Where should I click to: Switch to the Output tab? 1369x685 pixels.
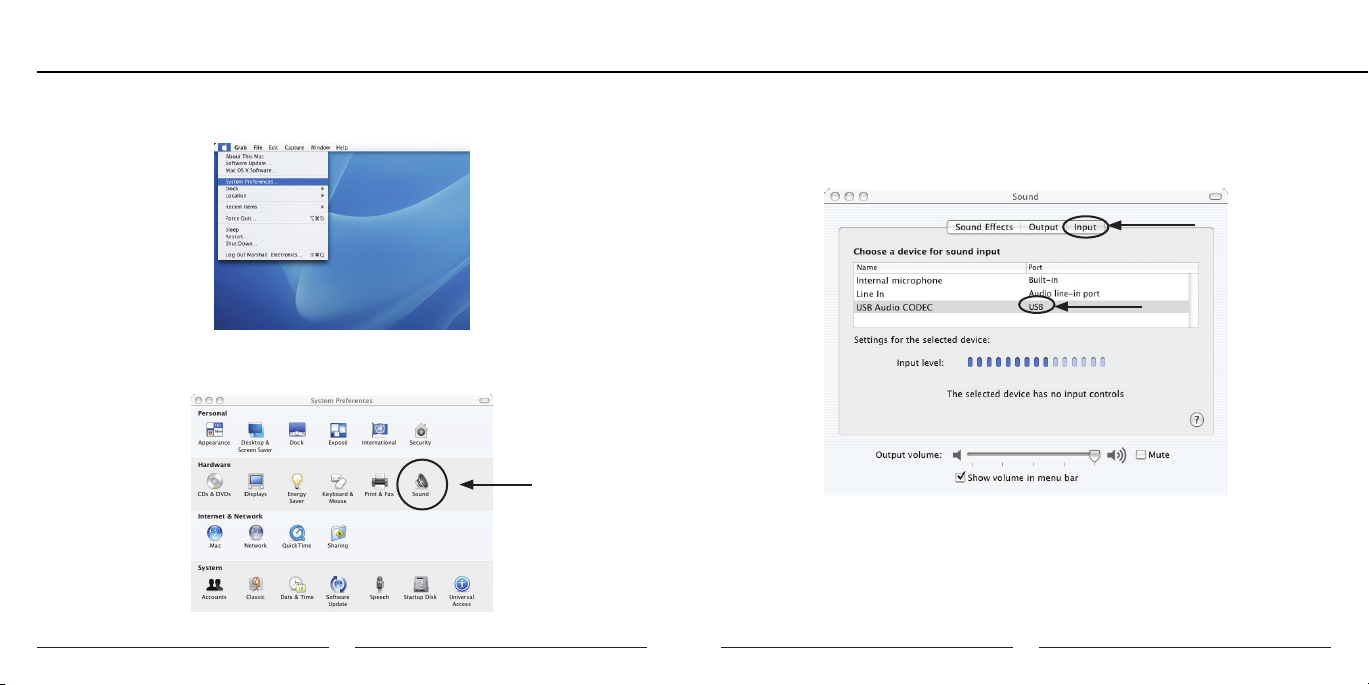(x=1043, y=227)
